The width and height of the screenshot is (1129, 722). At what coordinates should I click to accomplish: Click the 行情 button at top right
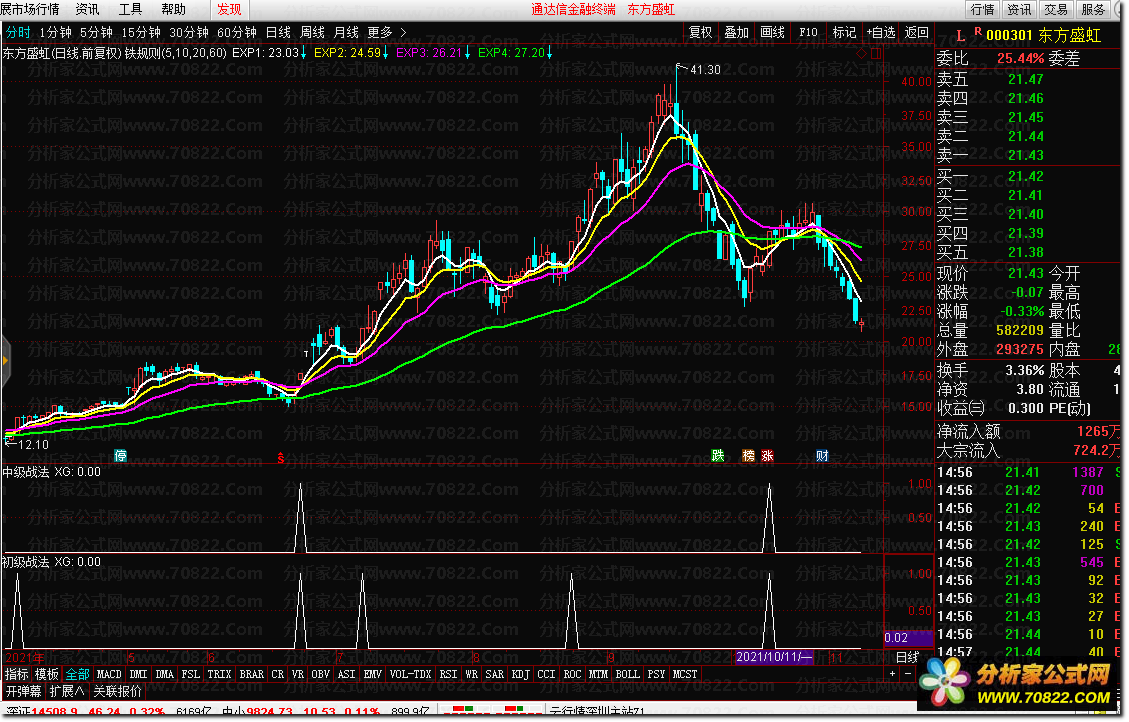tap(982, 9)
